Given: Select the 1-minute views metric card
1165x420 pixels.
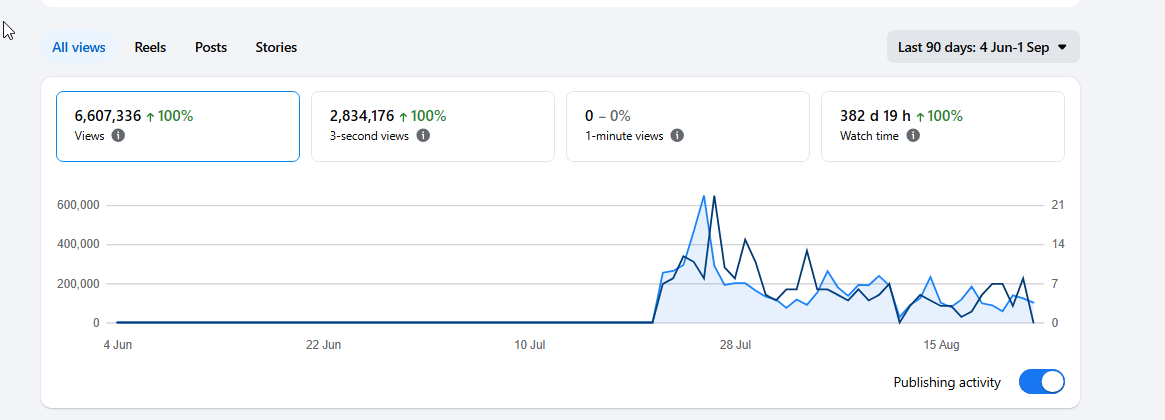Looking at the screenshot, I should point(687,126).
